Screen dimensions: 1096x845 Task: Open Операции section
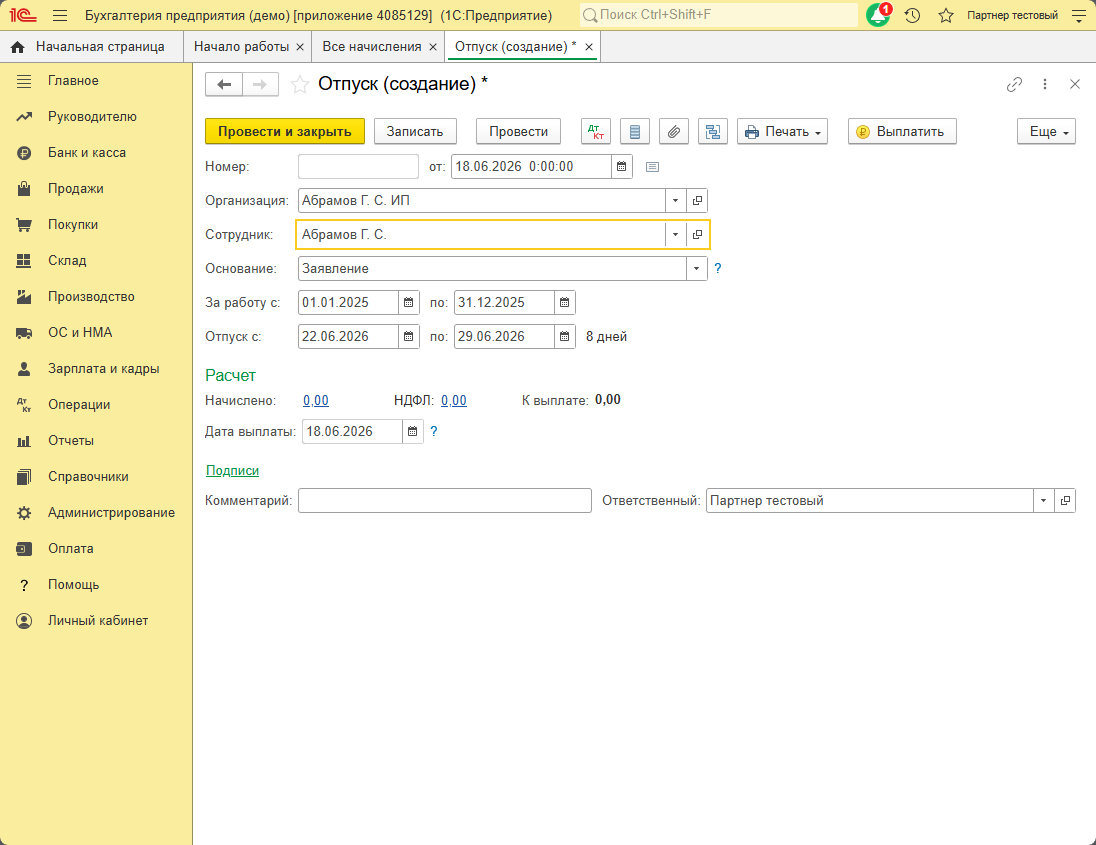point(96,405)
